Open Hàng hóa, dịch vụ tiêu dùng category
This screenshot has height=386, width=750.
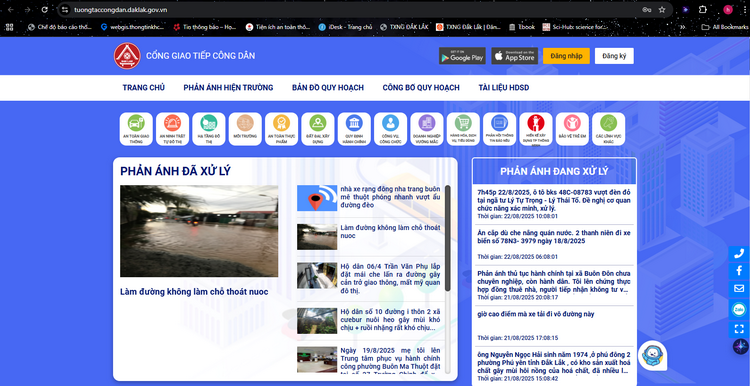pyautogui.click(x=463, y=129)
